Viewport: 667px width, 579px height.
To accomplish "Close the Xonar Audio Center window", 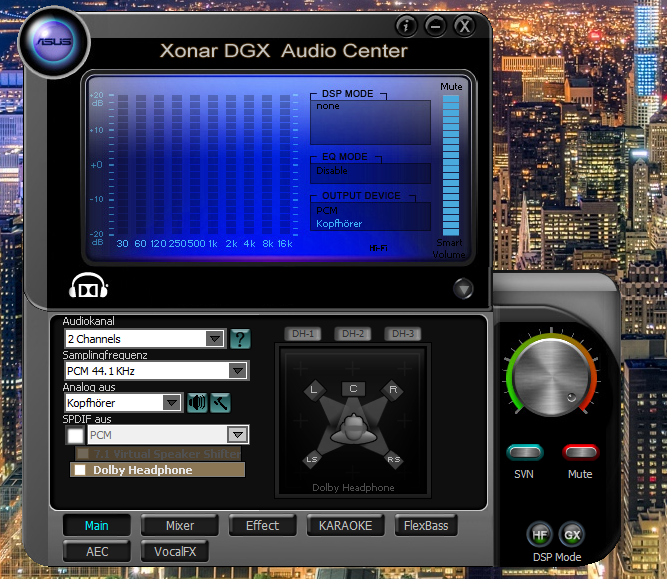I will 464,26.
